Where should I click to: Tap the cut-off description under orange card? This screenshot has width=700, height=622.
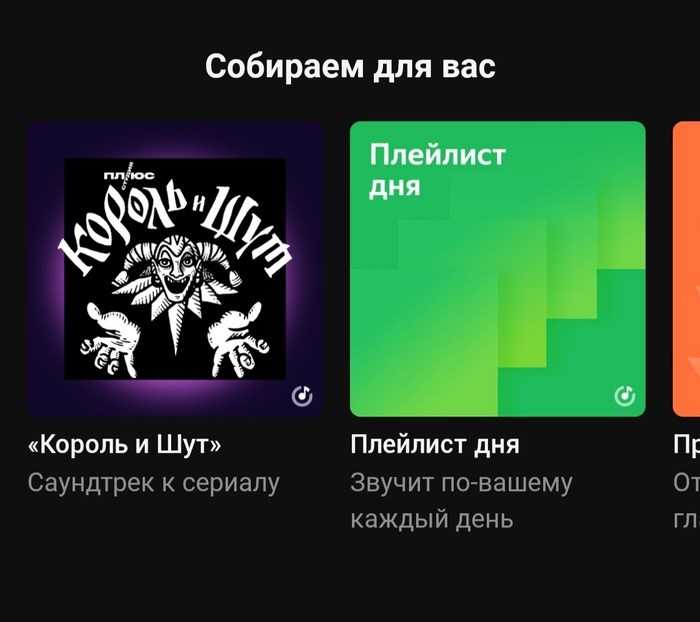pyautogui.click(x=687, y=501)
